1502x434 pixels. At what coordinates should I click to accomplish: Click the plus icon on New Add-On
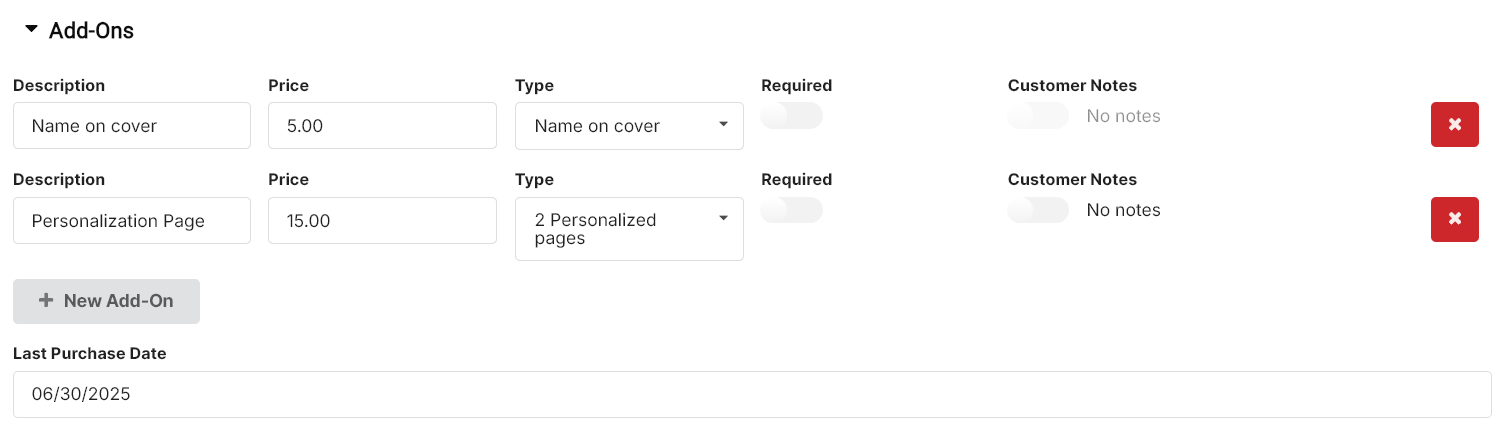click(x=46, y=301)
